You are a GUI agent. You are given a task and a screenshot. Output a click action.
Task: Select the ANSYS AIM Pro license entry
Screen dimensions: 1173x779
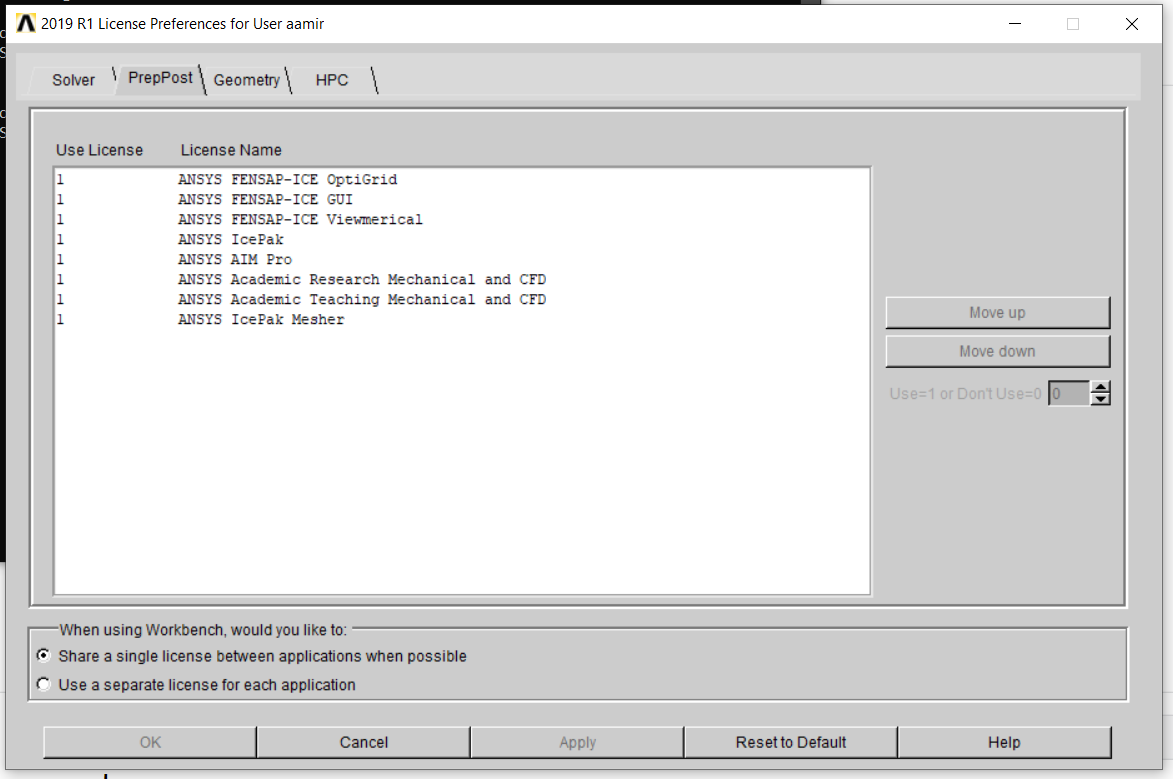234,259
